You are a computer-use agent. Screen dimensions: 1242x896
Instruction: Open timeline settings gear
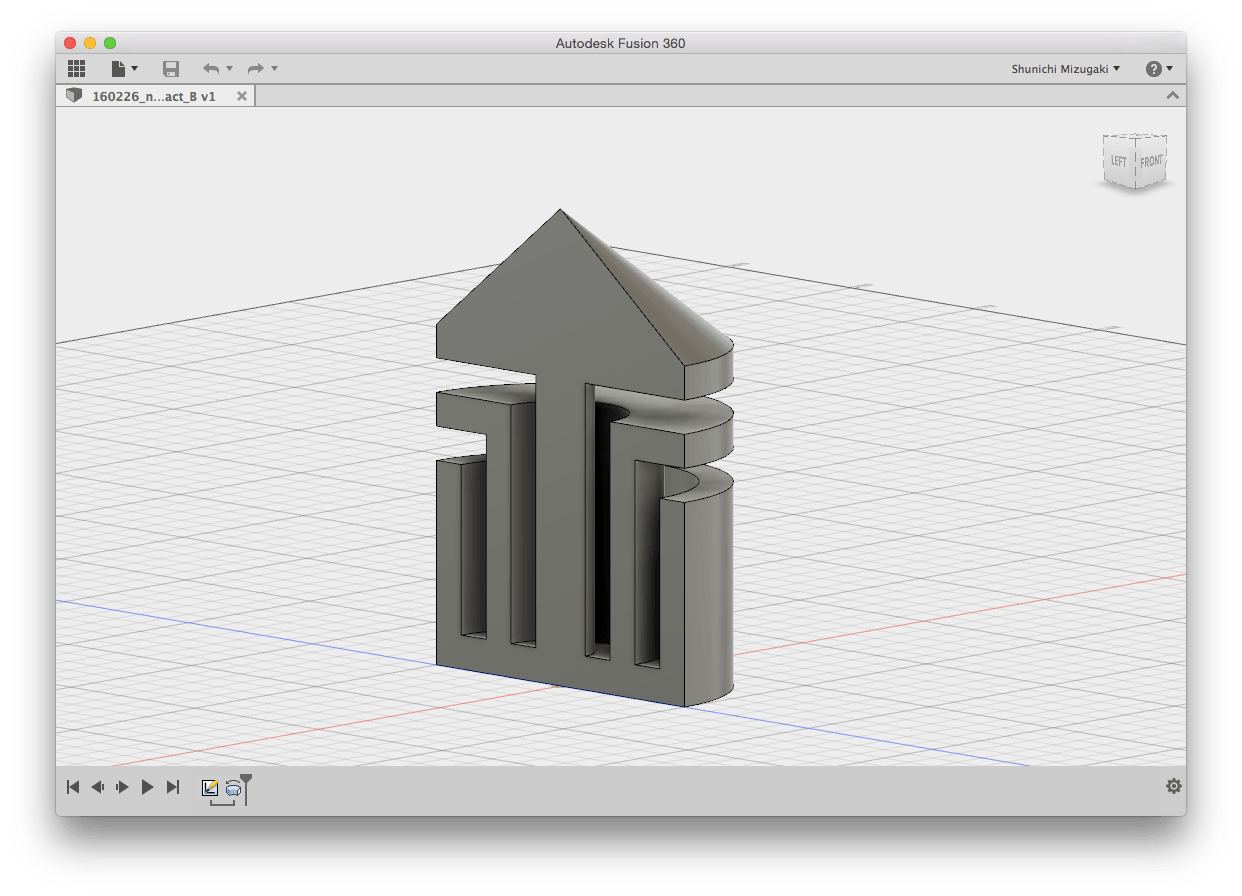pos(1174,786)
